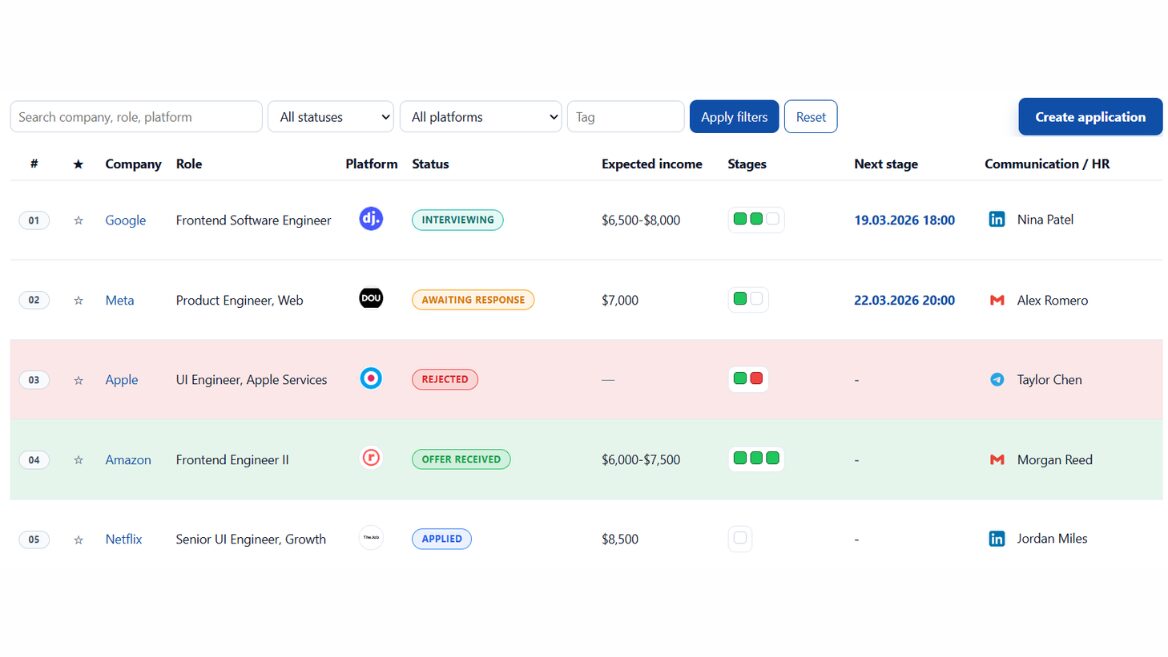Click the REJECTED status badge
This screenshot has height=657, width=1168.
(445, 379)
